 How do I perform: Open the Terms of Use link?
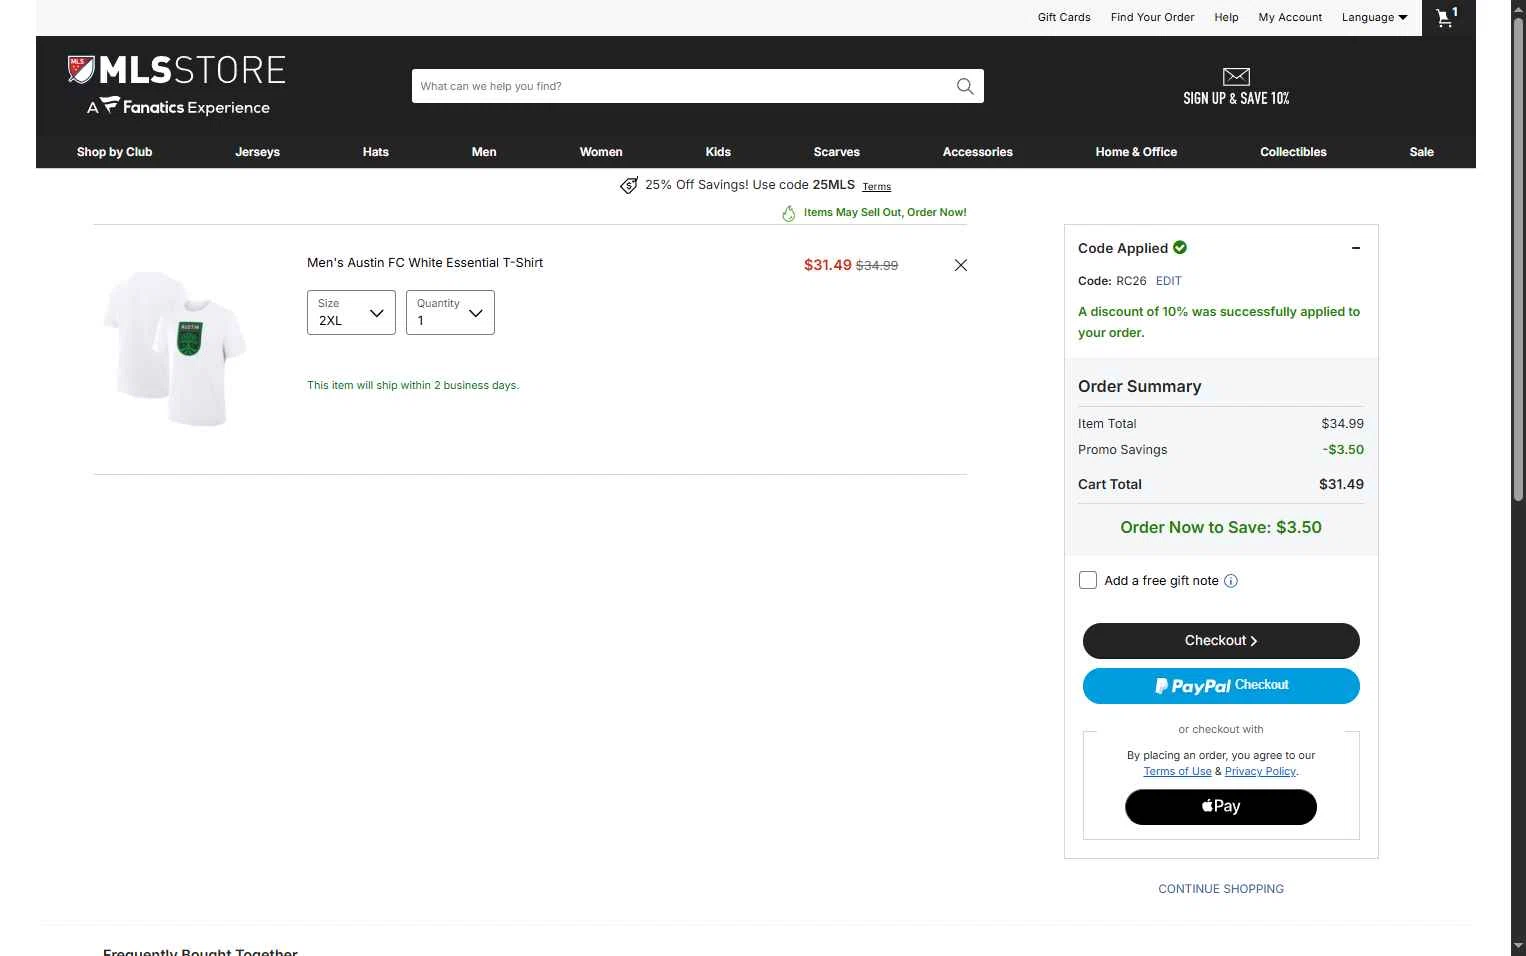click(1177, 772)
